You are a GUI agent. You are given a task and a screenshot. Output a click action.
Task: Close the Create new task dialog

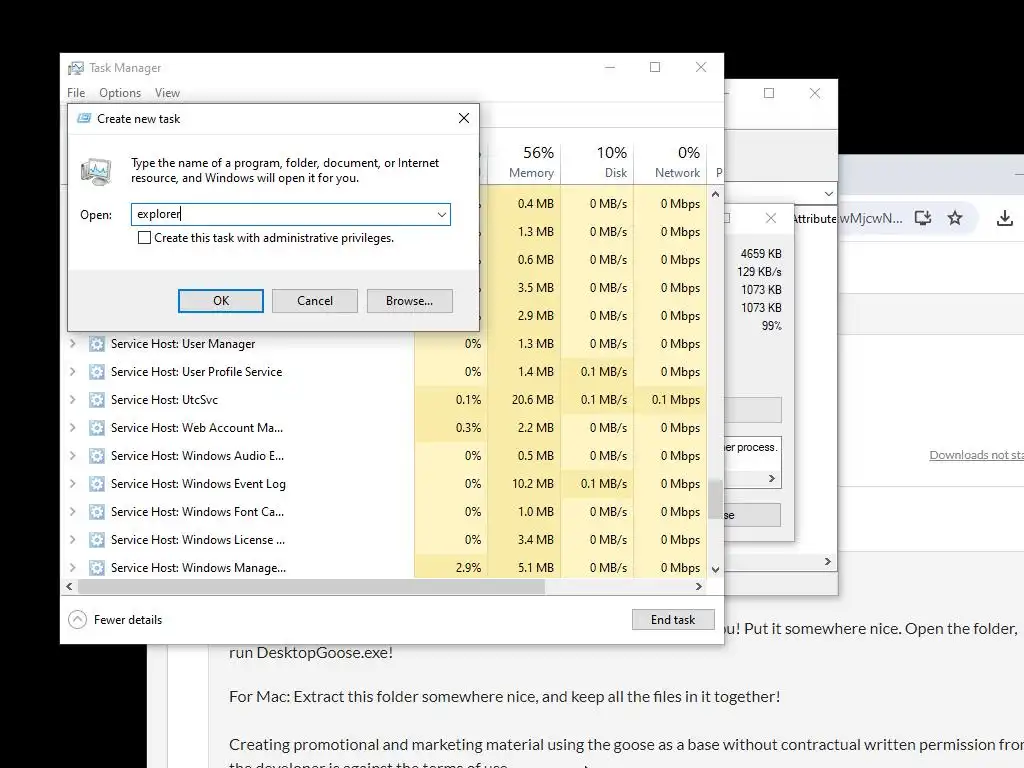coord(464,118)
